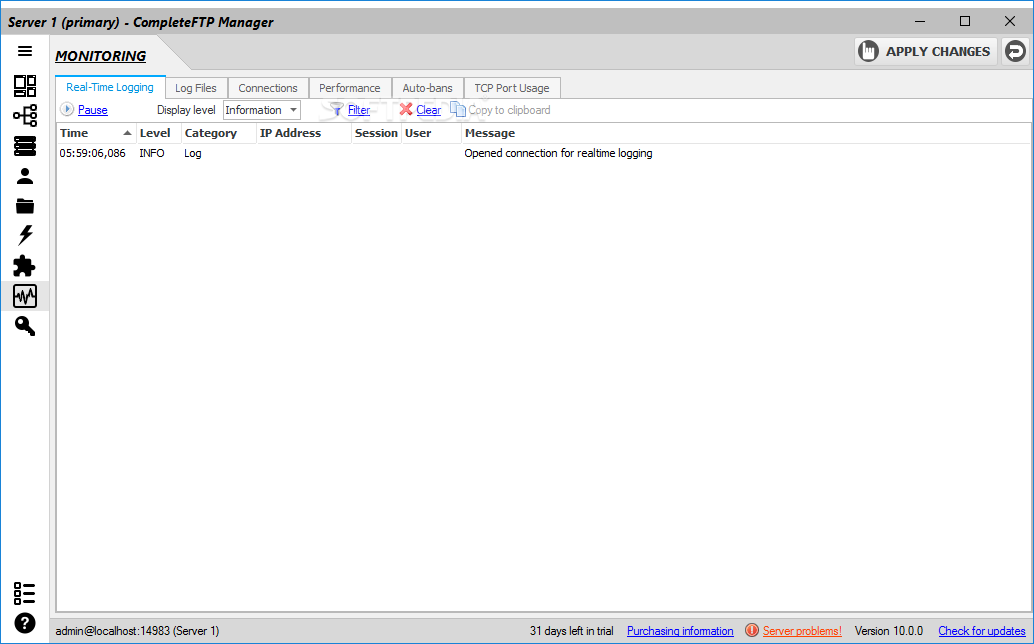Open the users sidebar icon

(25, 176)
